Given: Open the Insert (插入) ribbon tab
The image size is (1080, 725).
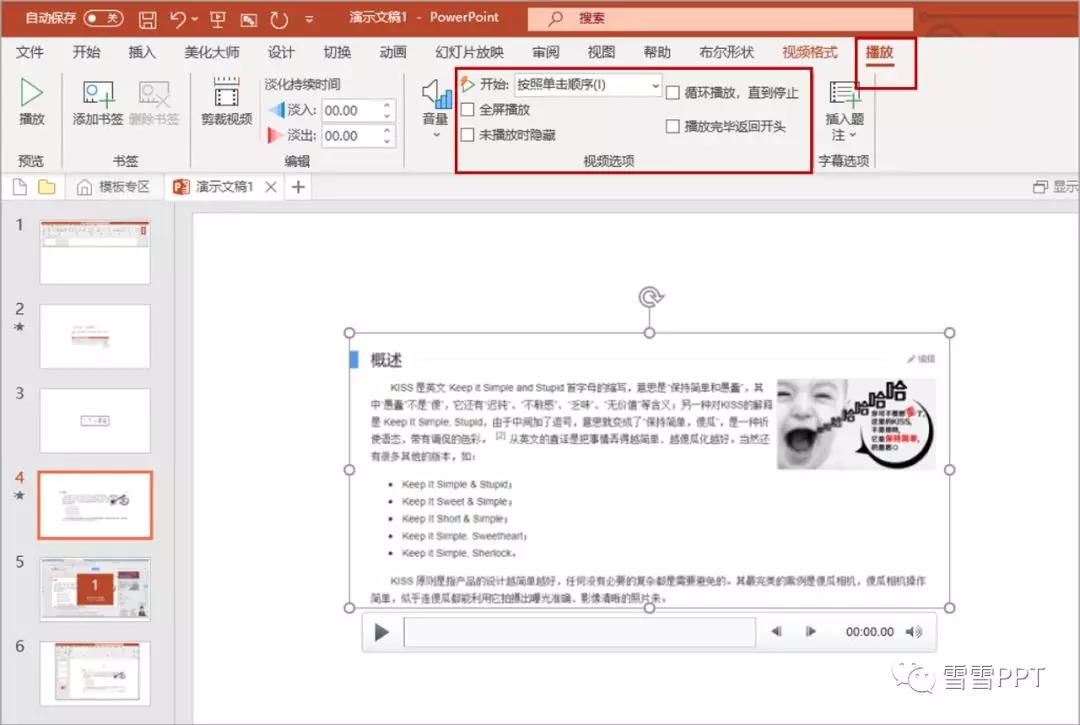Looking at the screenshot, I should point(142,52).
